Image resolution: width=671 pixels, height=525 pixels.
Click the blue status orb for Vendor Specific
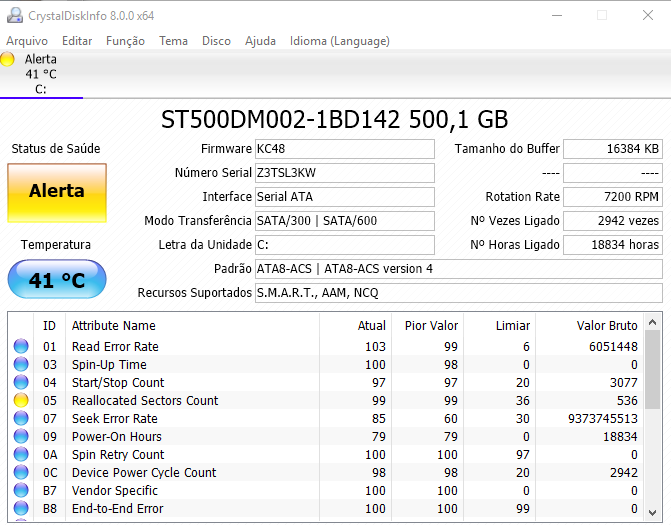tap(21, 490)
